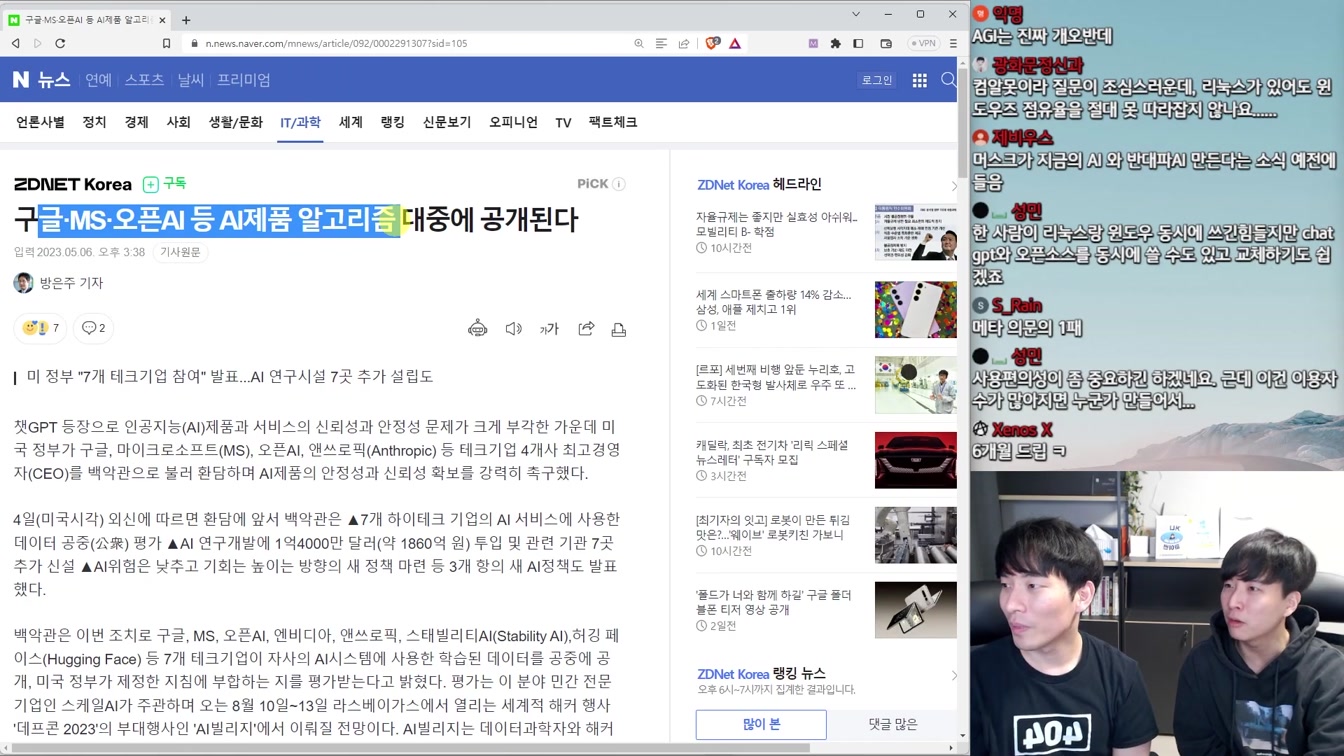
Task: Open headline 자율규제는 좋지만 실효성 아쉬워
Action: (x=776, y=224)
